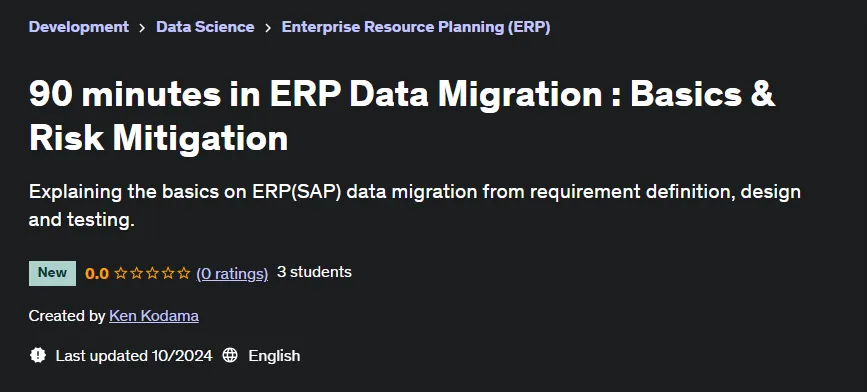The width and height of the screenshot is (867, 392).
Task: Click the course title heading
Action: (402, 116)
